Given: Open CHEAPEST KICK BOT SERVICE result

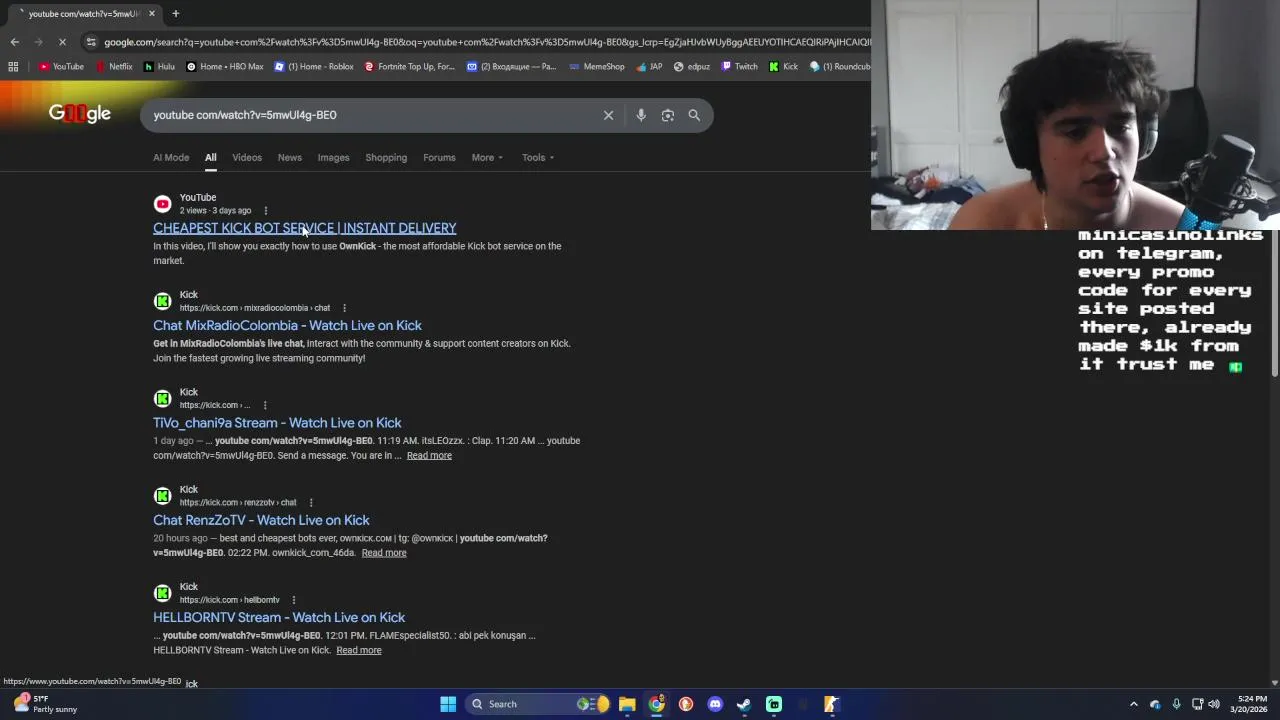Looking at the screenshot, I should coord(305,228).
